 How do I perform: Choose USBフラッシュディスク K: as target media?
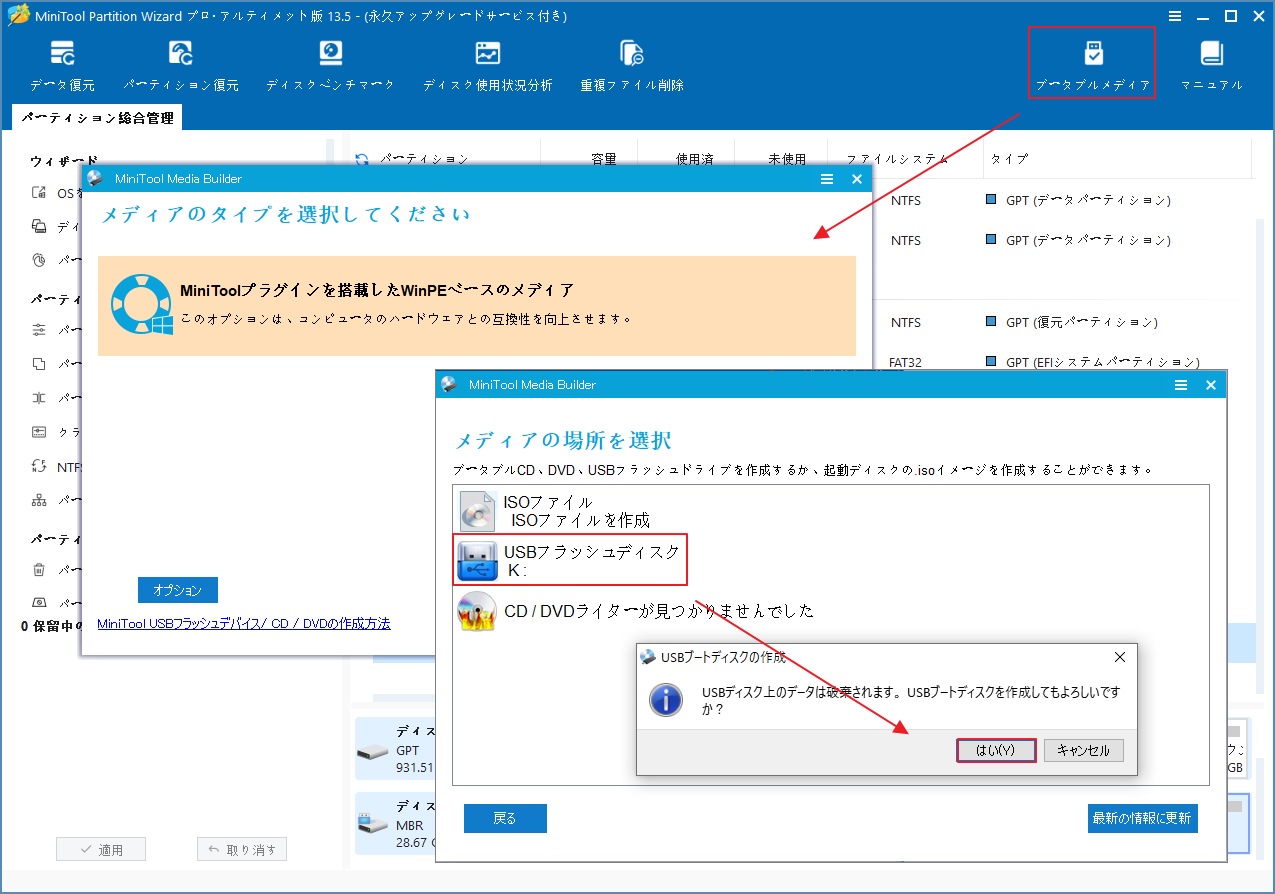(569, 559)
